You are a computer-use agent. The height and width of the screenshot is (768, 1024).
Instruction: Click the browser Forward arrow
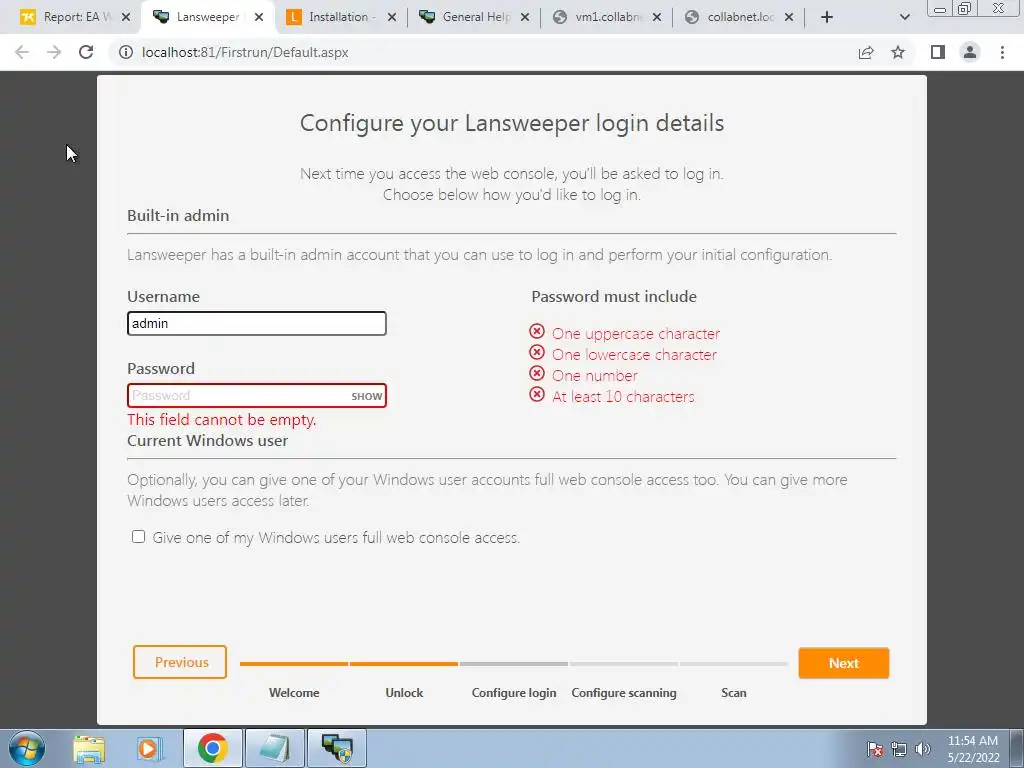click(54, 52)
